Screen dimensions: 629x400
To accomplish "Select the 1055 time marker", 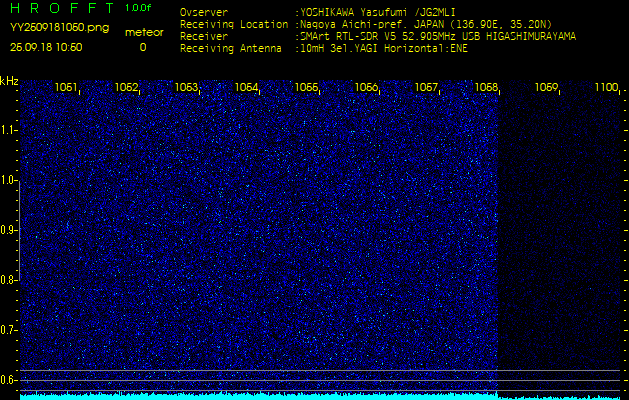I will coord(306,88).
